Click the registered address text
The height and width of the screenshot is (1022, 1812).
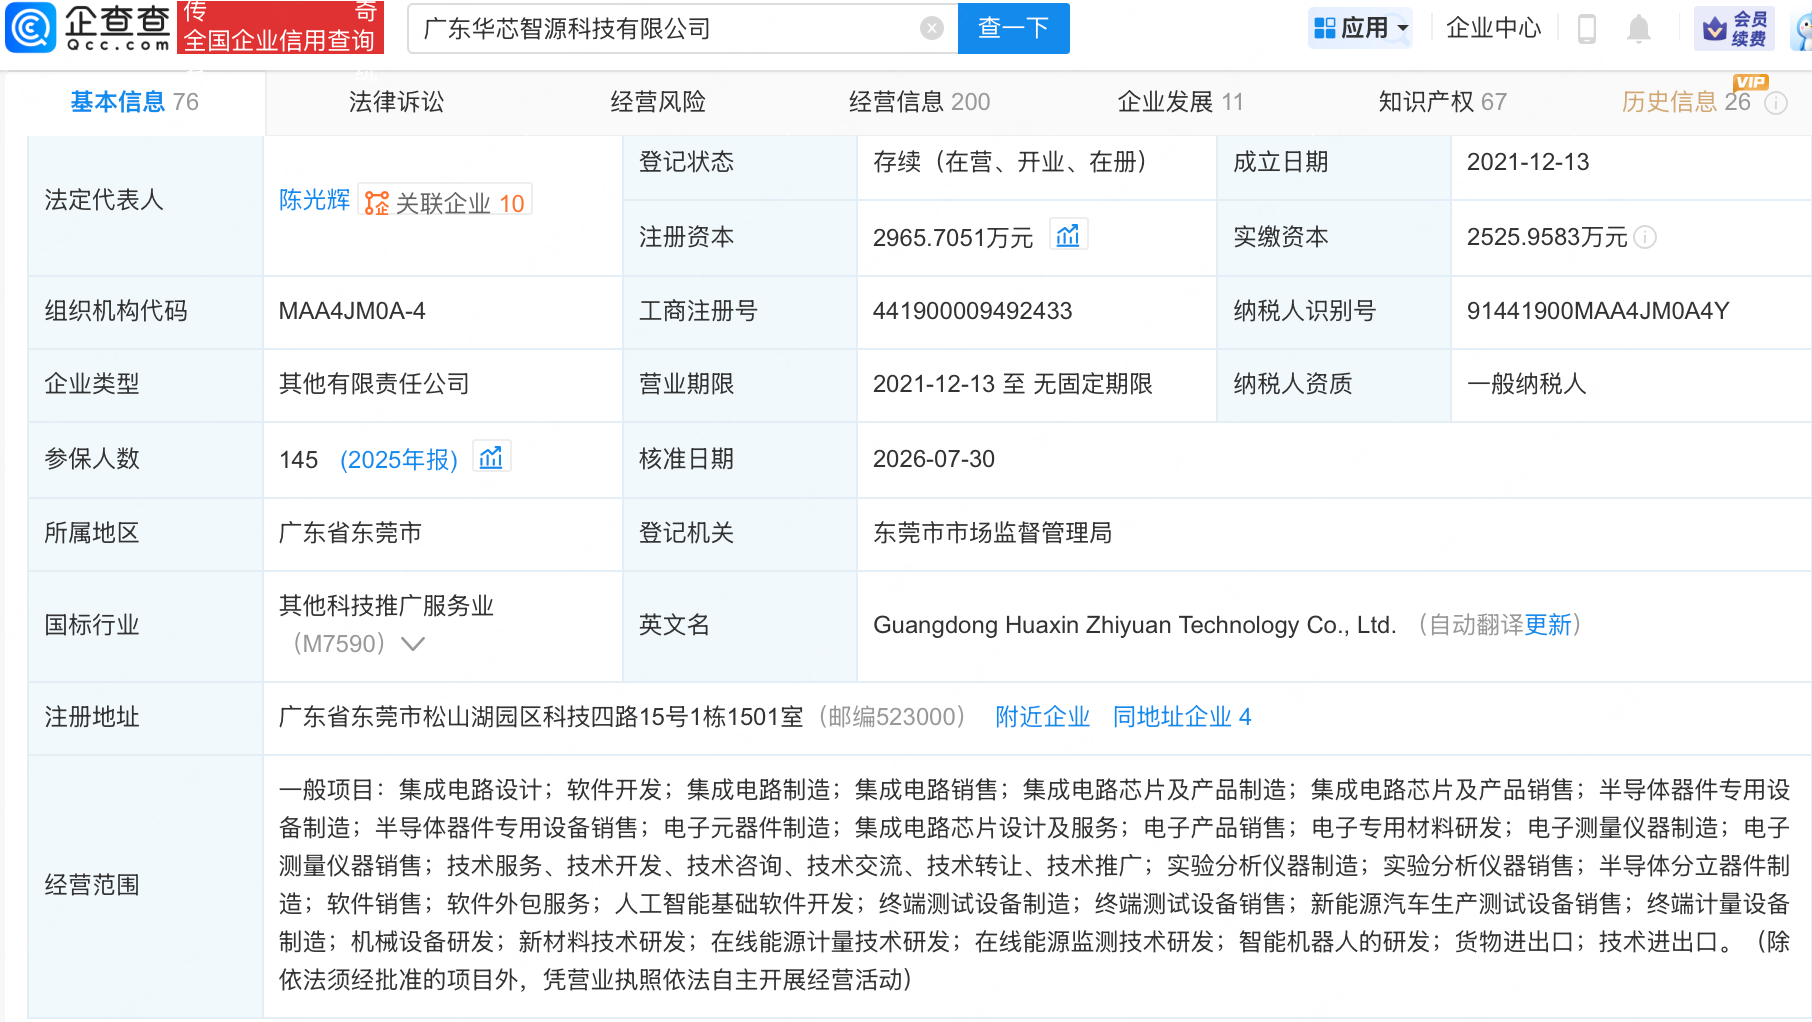coord(541,717)
